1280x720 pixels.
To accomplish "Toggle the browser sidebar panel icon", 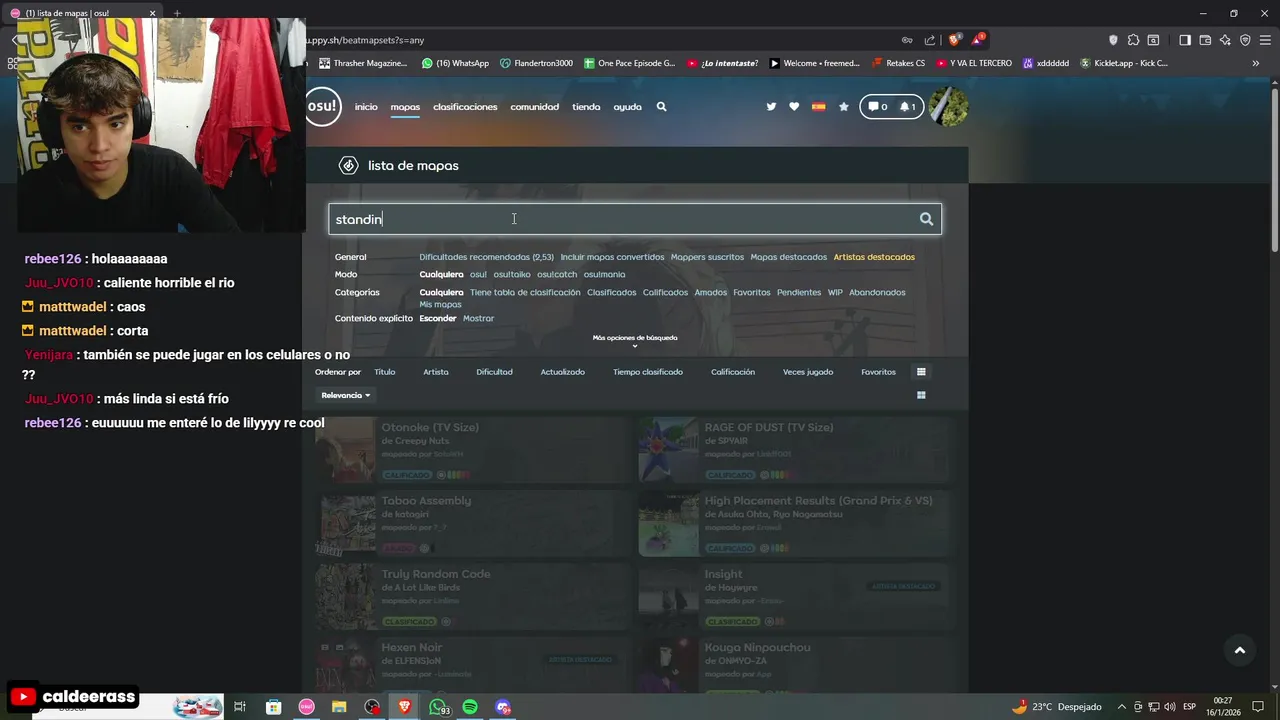I will pos(1185,40).
